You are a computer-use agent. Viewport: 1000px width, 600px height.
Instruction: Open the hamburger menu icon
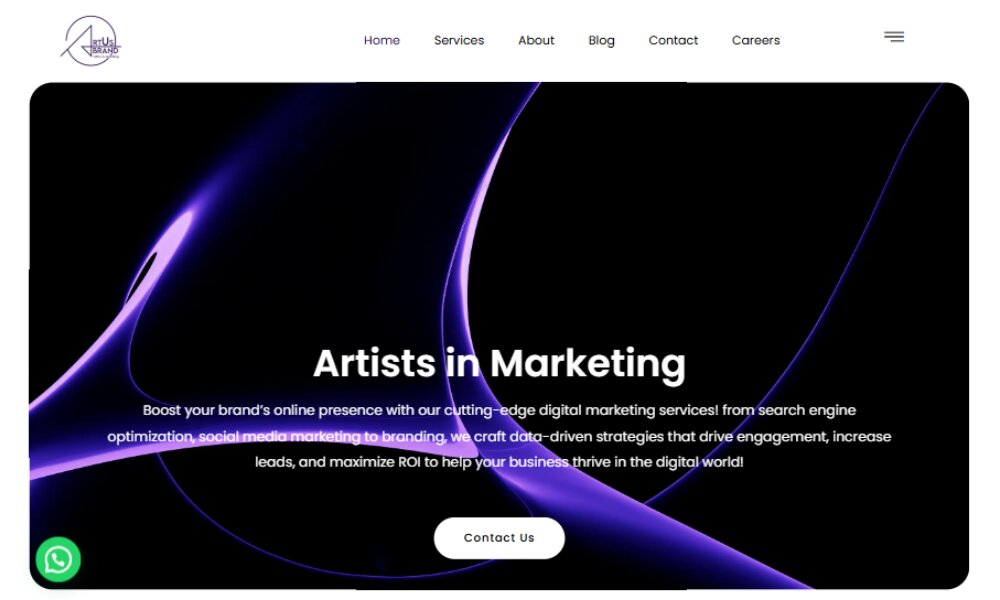pyautogui.click(x=893, y=37)
